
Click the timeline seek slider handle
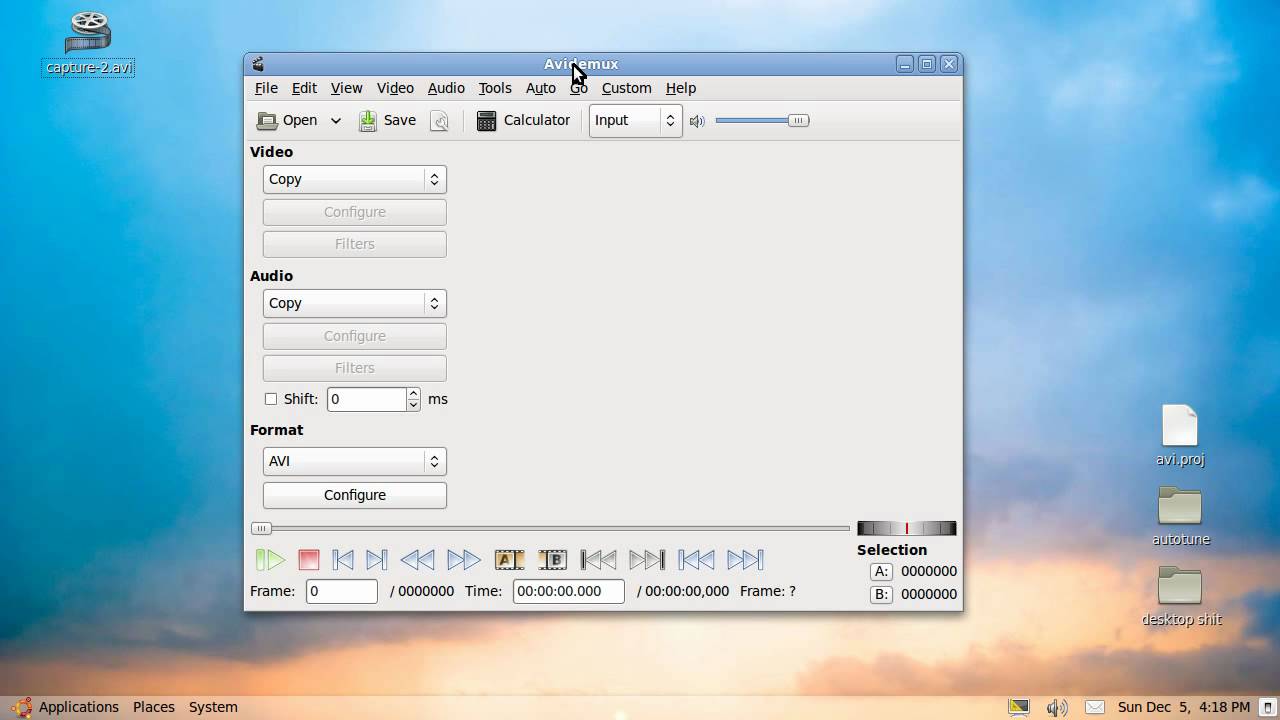(261, 528)
